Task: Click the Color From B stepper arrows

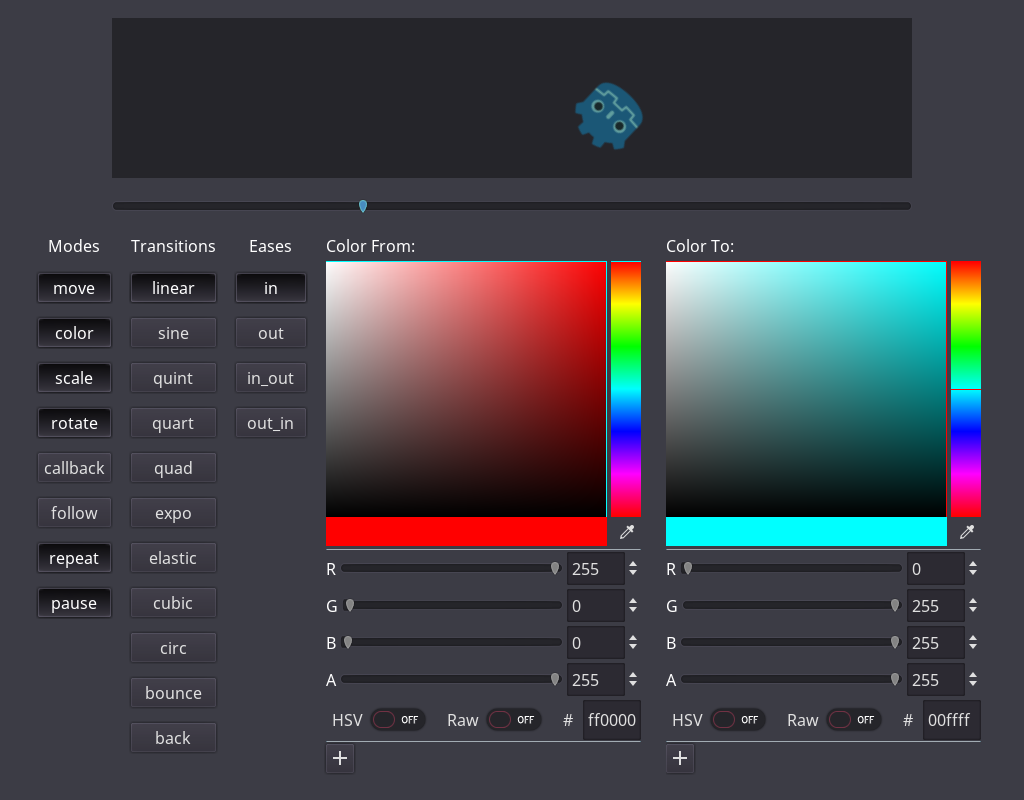Action: point(633,643)
